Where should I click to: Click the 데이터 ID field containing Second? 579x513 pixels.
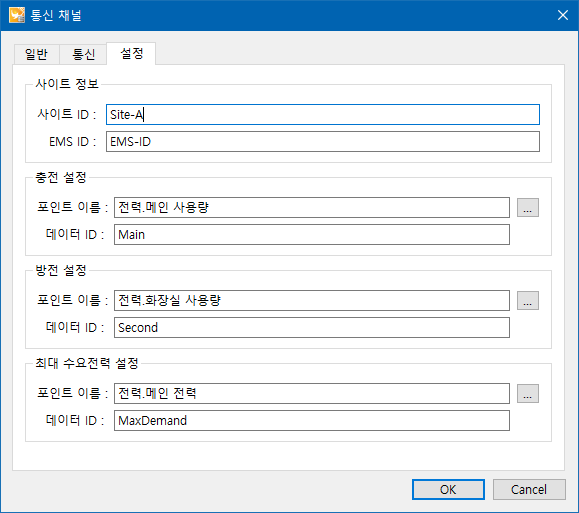[x=312, y=328]
